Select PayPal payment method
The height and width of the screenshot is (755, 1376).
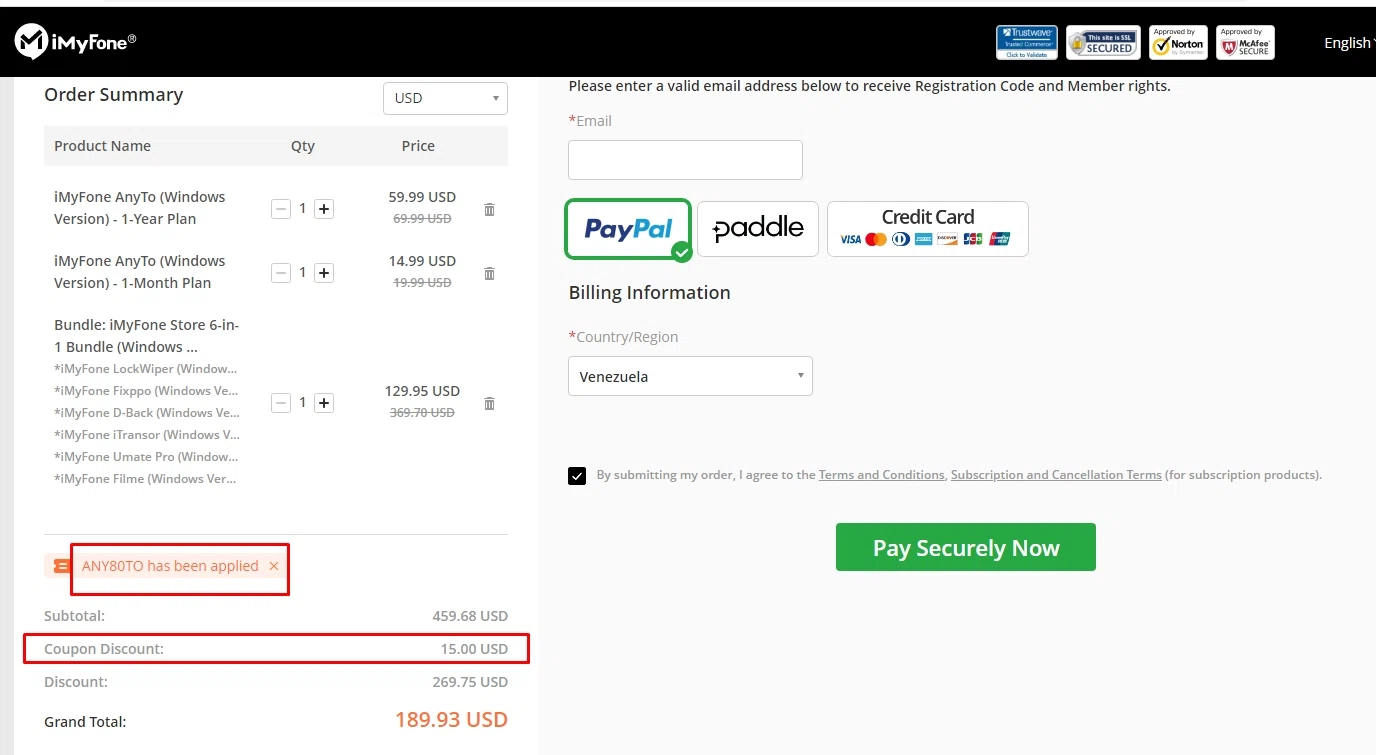pos(628,229)
